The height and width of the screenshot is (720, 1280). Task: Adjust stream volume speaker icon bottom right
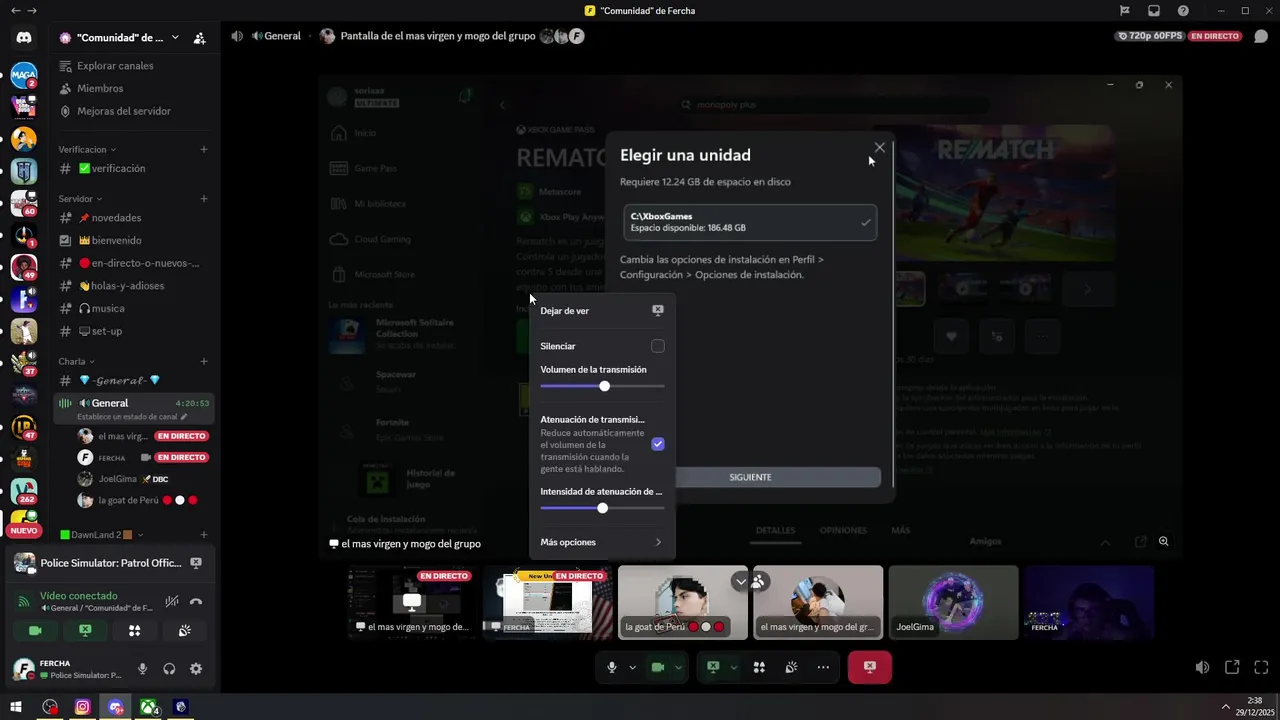pyautogui.click(x=1203, y=667)
